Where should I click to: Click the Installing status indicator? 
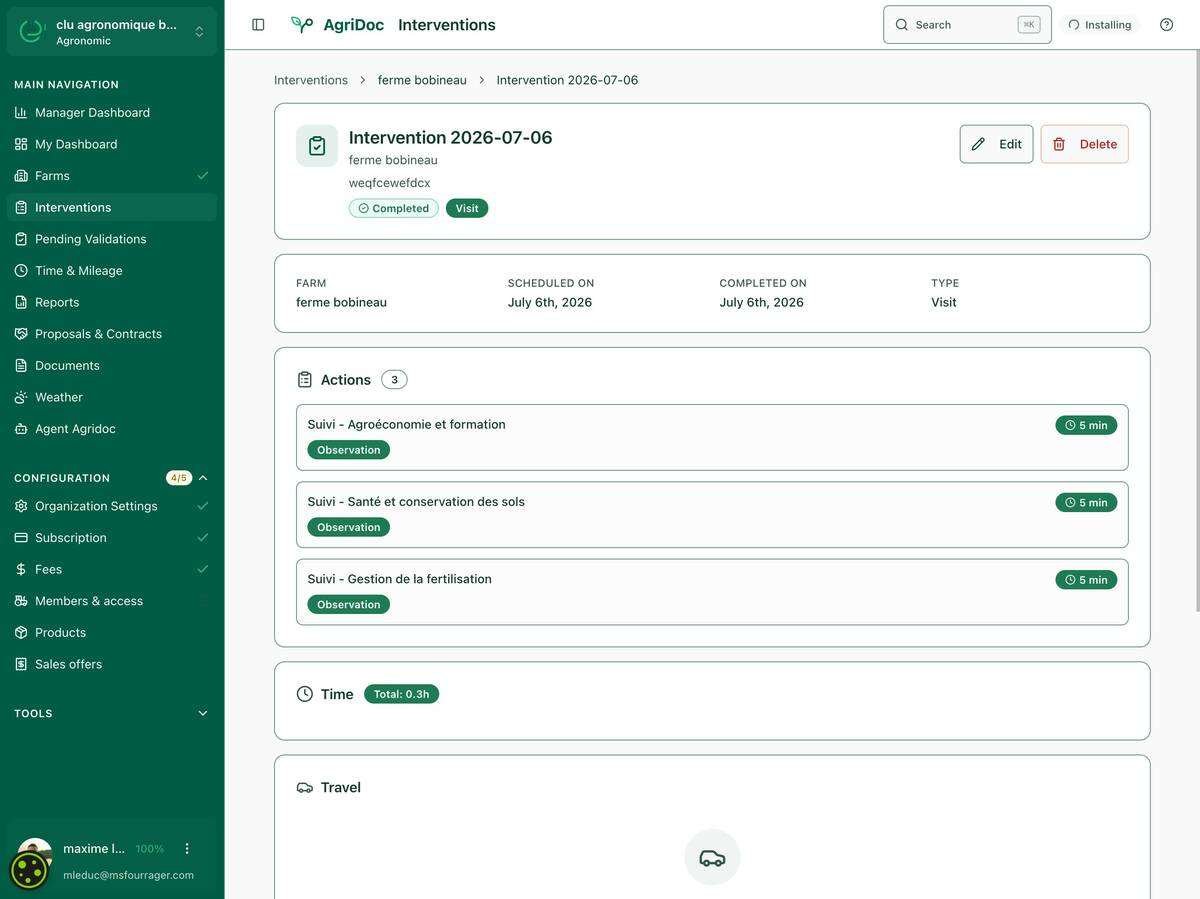click(1100, 25)
